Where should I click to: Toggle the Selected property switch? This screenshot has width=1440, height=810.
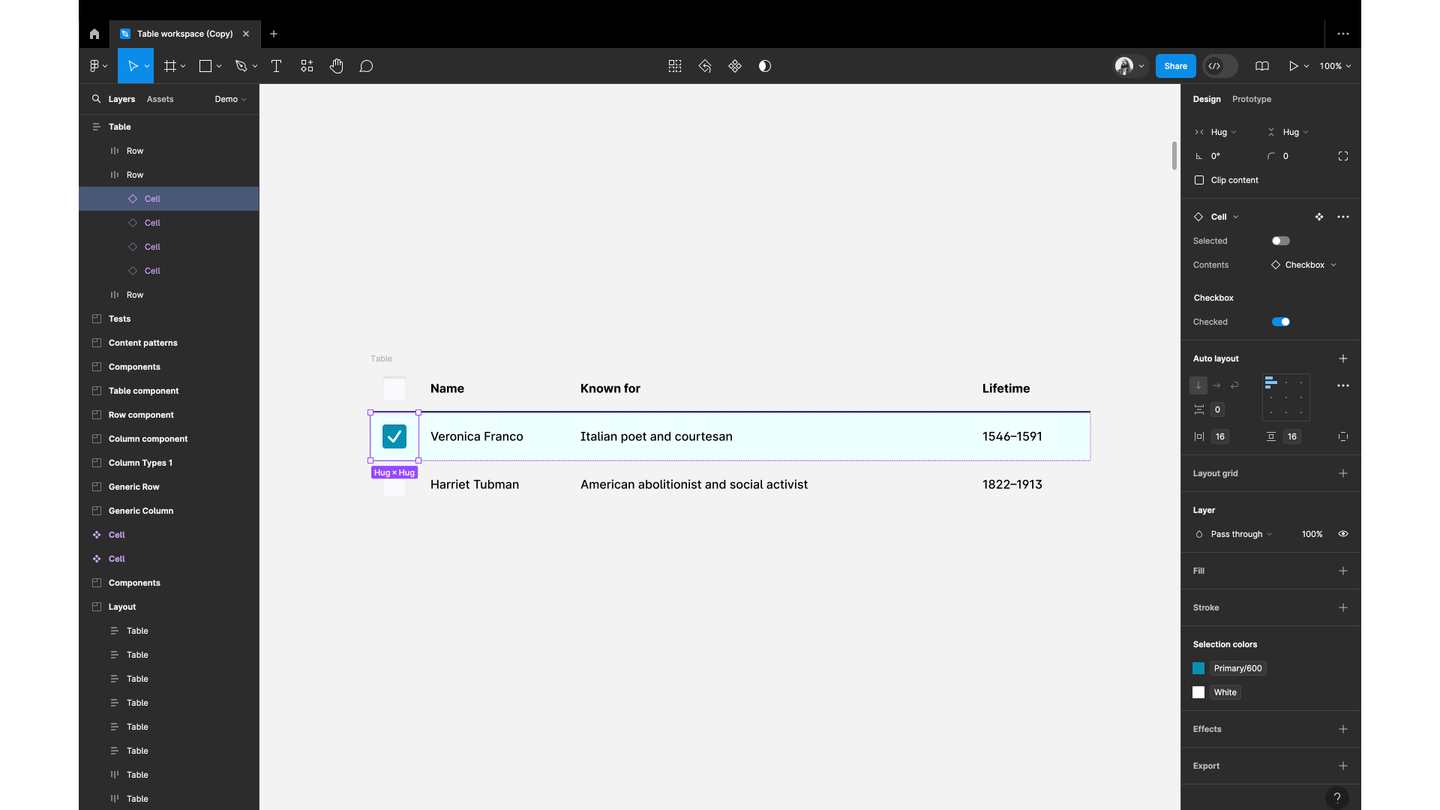click(x=1280, y=241)
